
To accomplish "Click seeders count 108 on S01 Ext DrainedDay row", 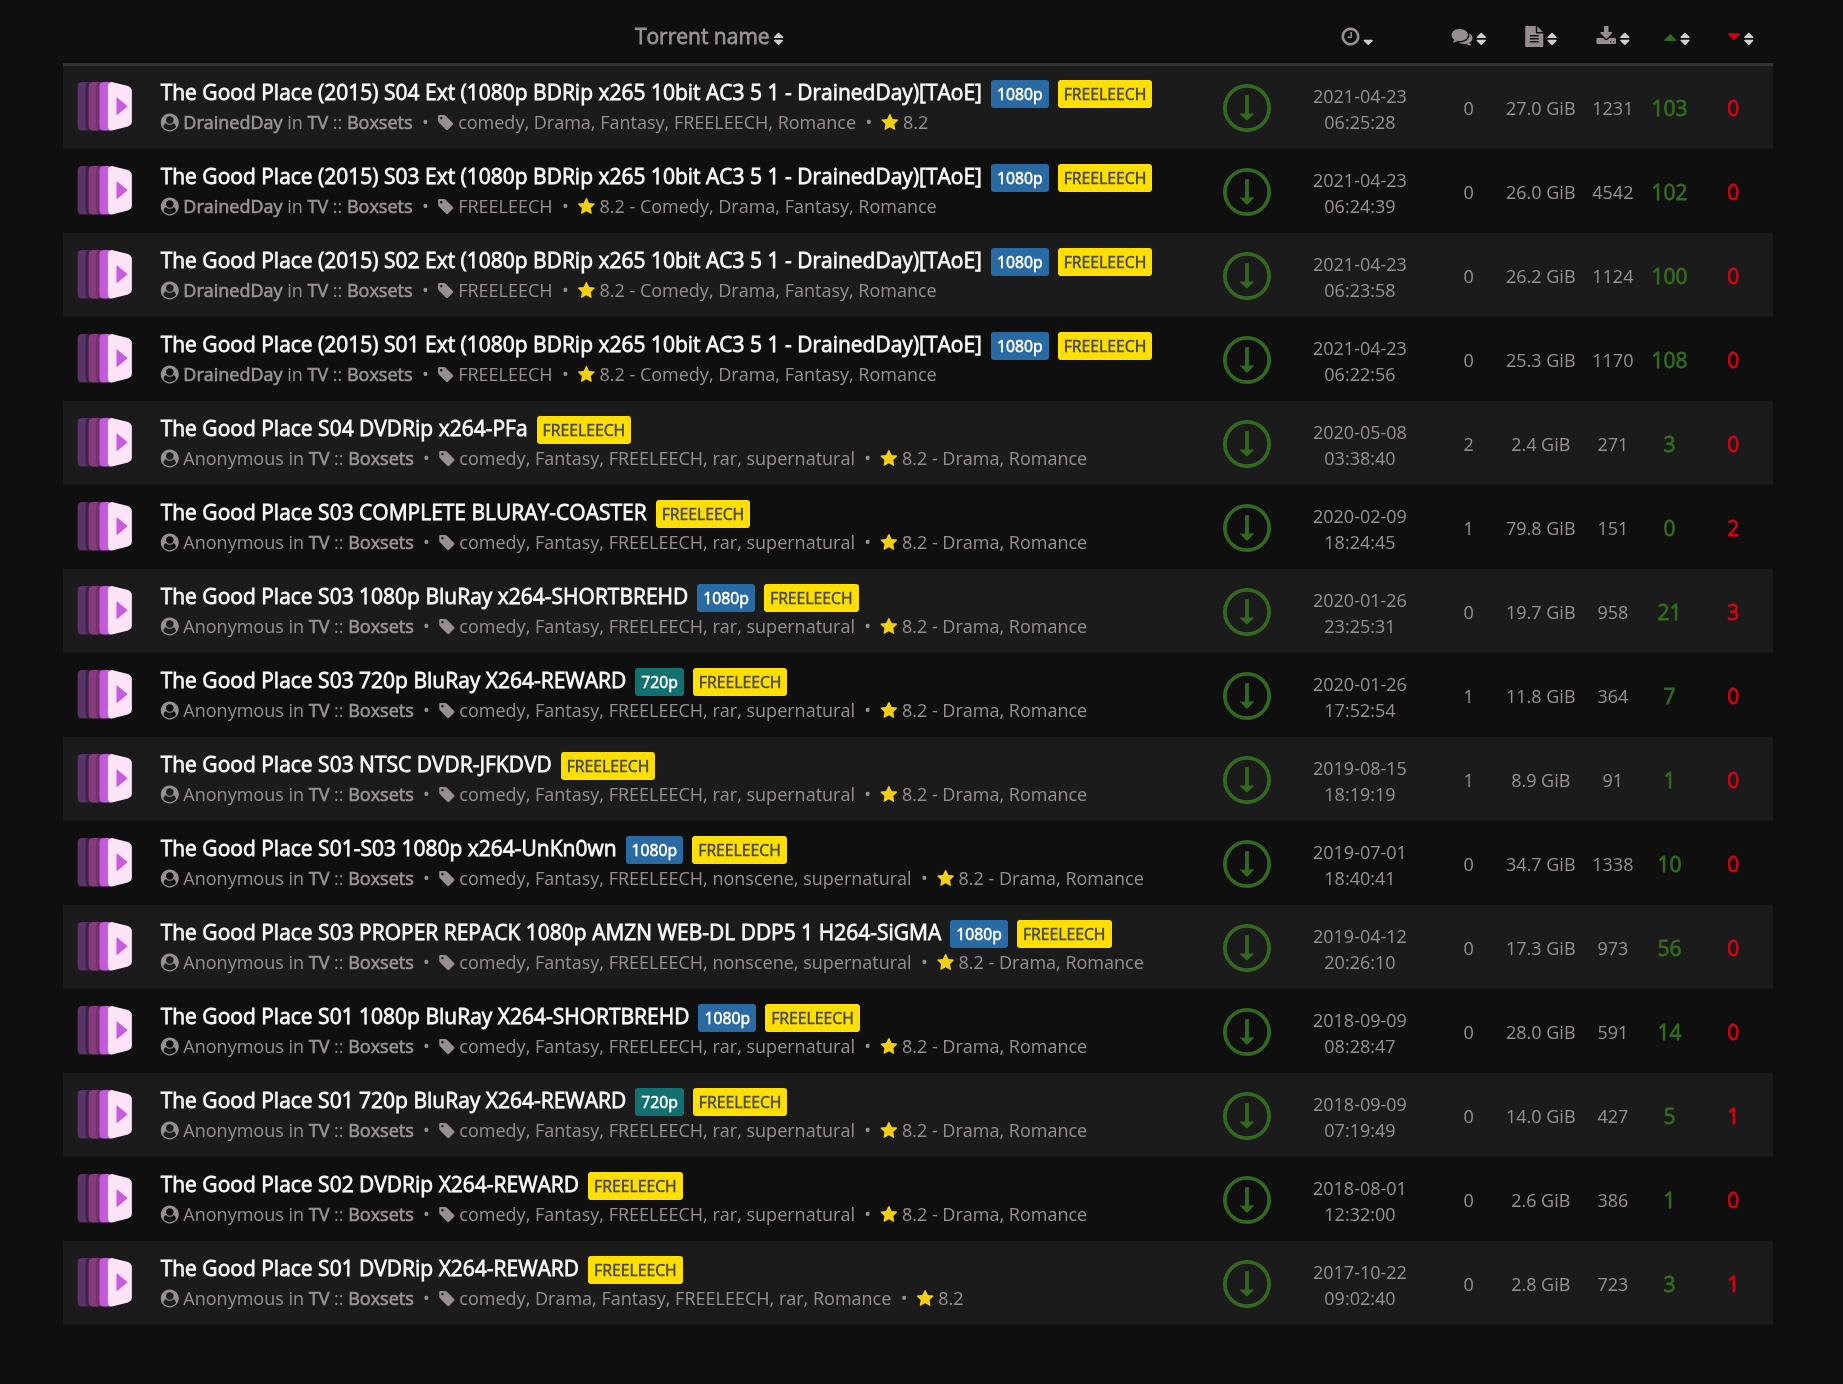I will [1669, 360].
